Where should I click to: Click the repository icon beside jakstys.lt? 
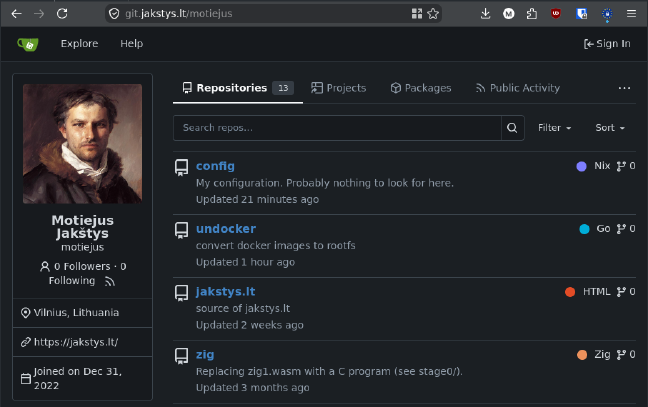181,293
